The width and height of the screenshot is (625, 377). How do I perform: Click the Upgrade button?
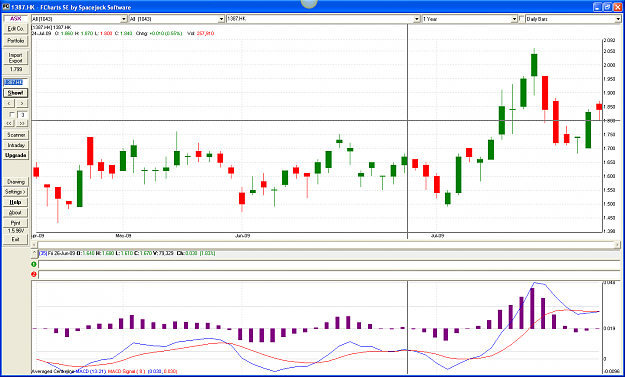[16, 155]
